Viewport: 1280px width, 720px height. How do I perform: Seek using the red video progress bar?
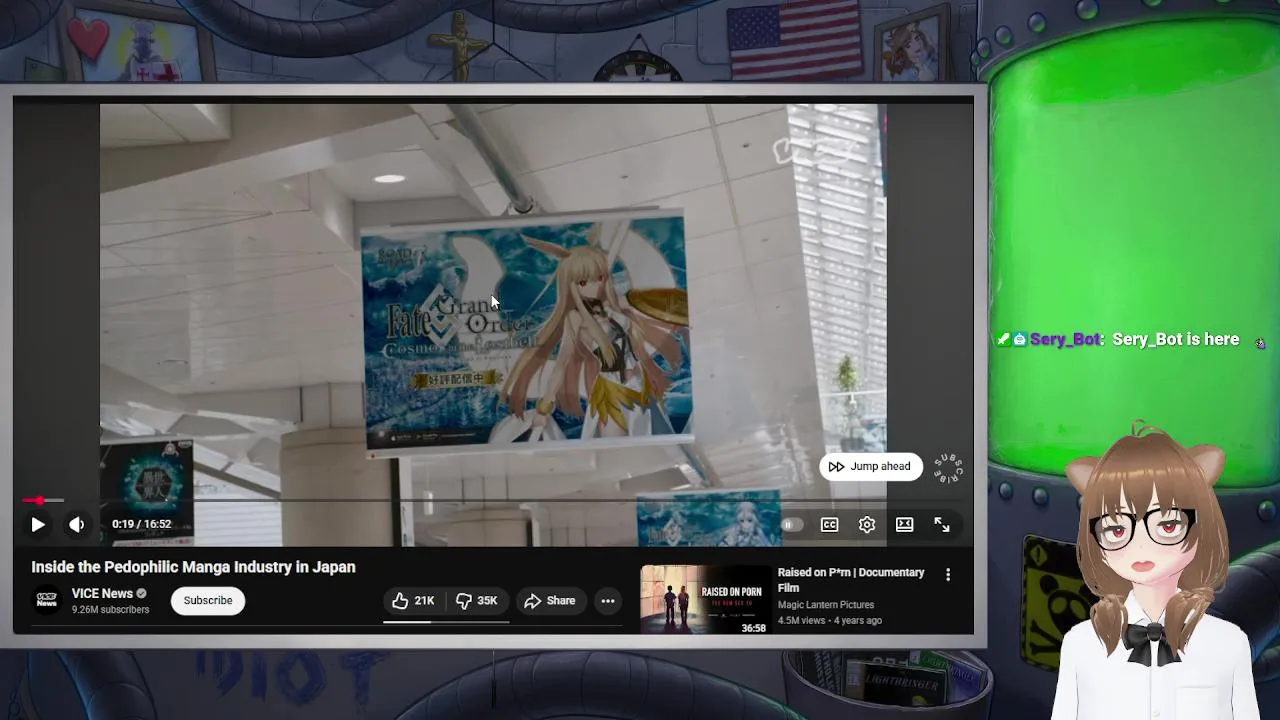492,500
